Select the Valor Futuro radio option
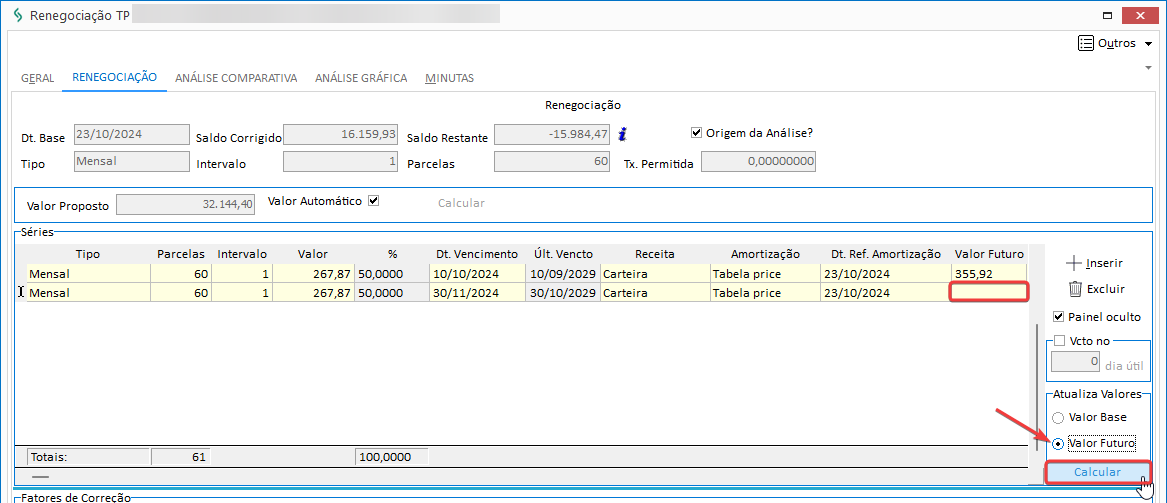Viewport: 1167px width, 503px height. [x=1057, y=443]
